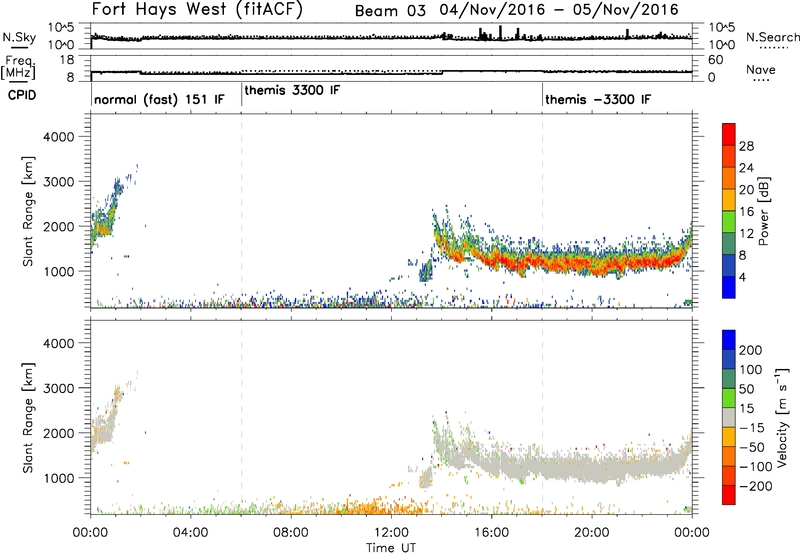Click the '-200' tick on Velocity colorbar

756,486
